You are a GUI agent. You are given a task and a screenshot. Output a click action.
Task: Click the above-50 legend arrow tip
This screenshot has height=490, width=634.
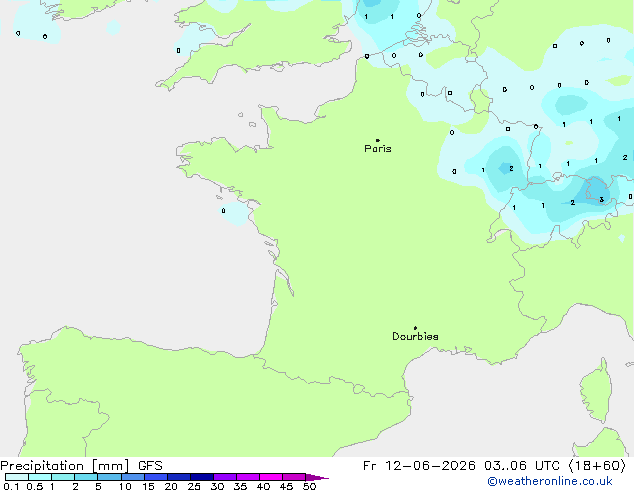(317, 477)
